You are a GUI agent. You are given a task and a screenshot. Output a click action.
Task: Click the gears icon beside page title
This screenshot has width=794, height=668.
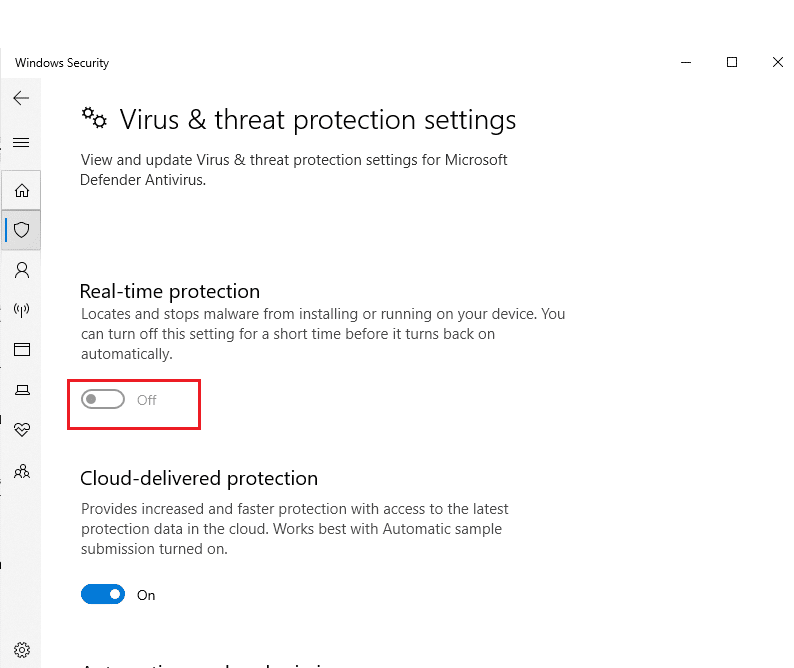tap(94, 119)
